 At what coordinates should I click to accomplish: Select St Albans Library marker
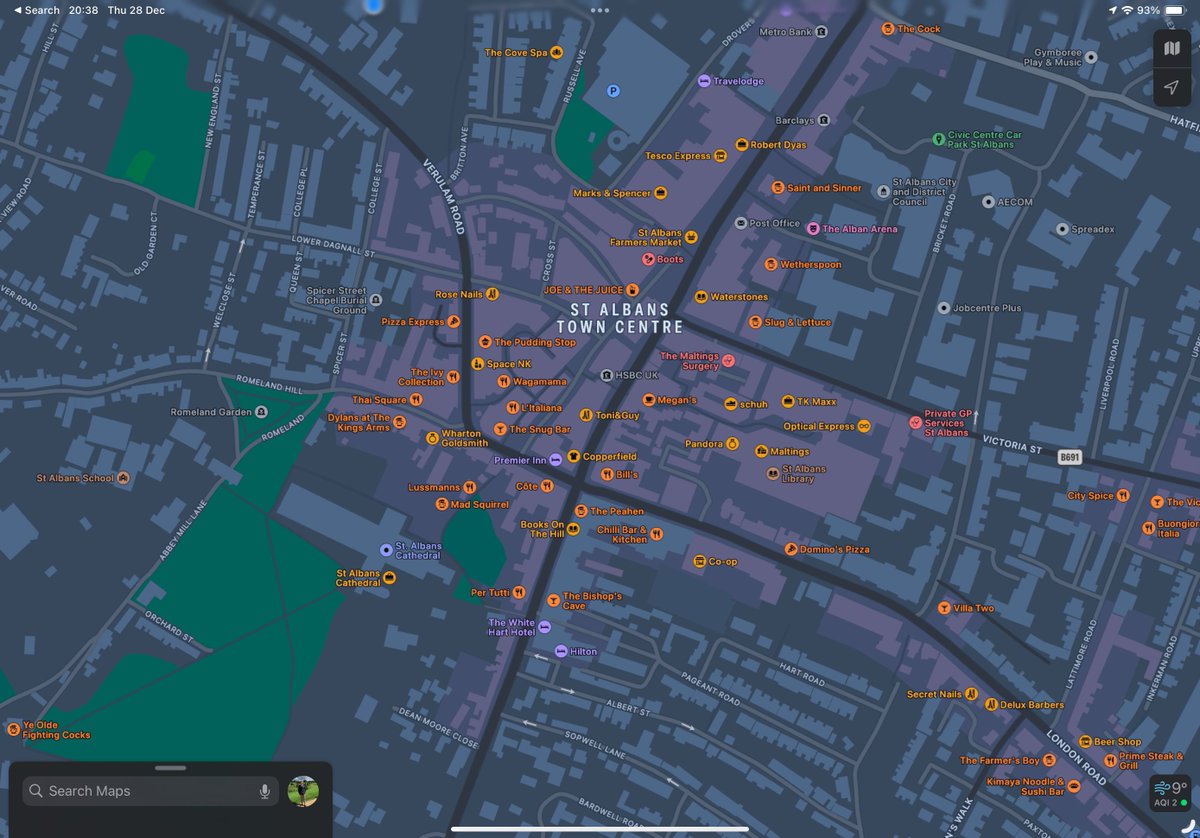[x=772, y=474]
